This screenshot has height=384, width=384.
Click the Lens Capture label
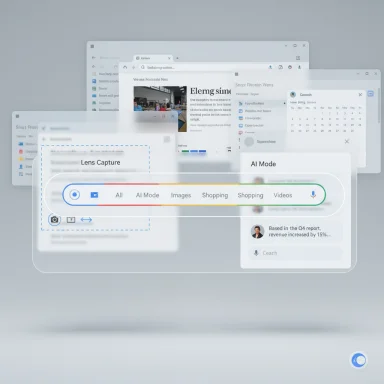[x=100, y=162]
